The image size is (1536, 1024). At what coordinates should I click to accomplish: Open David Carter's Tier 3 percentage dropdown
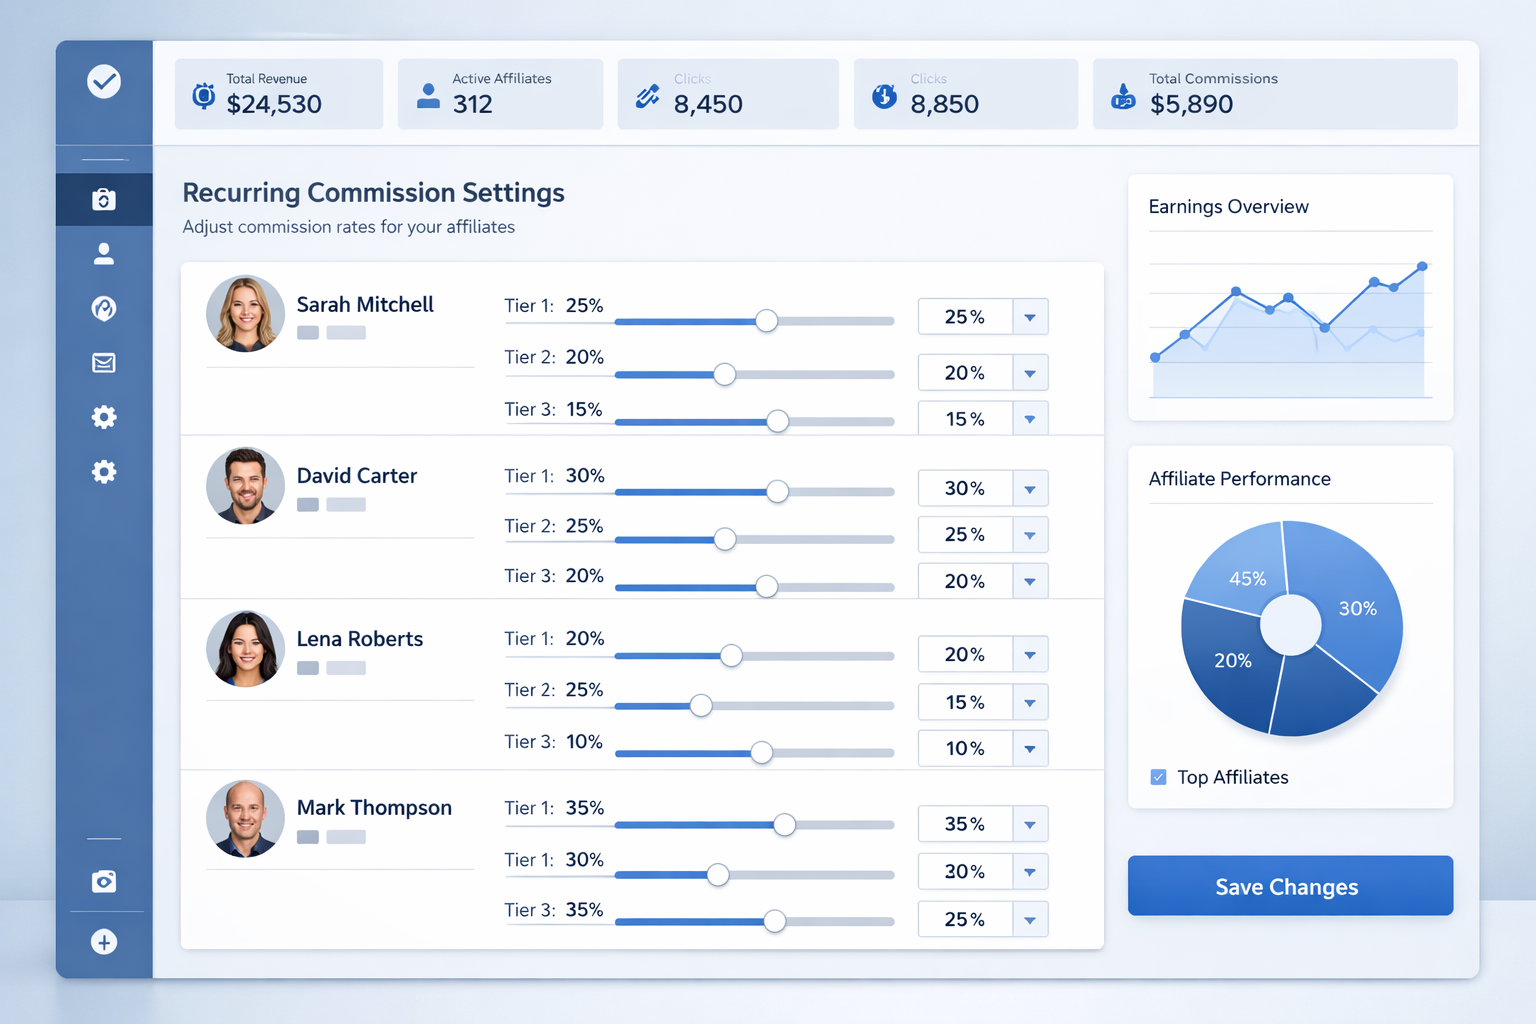tap(1030, 580)
